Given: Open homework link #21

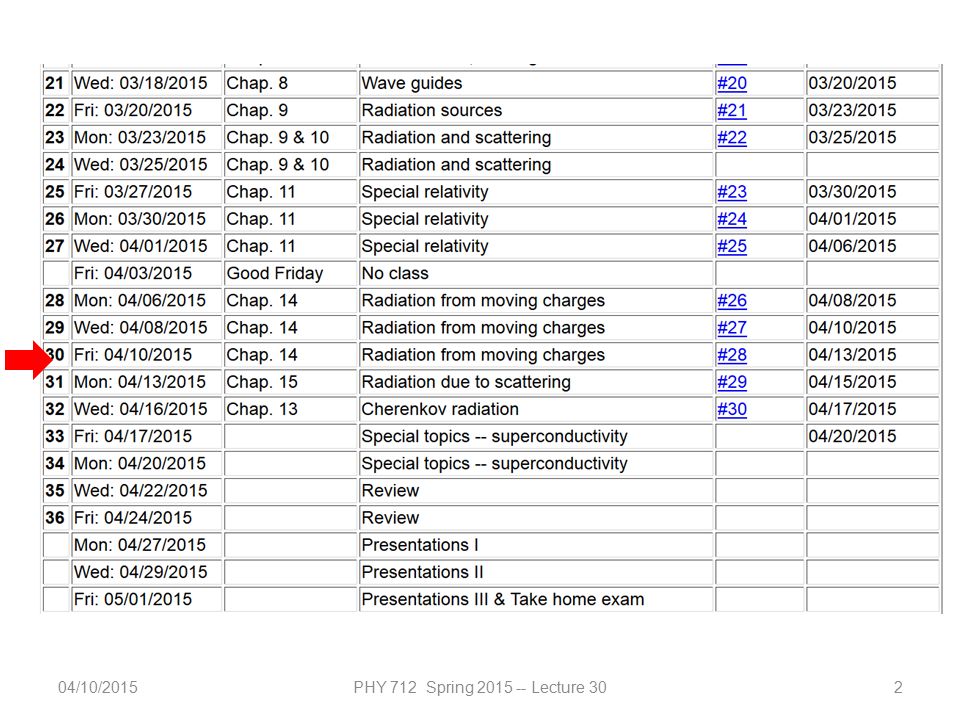Looking at the screenshot, I should pos(732,110).
